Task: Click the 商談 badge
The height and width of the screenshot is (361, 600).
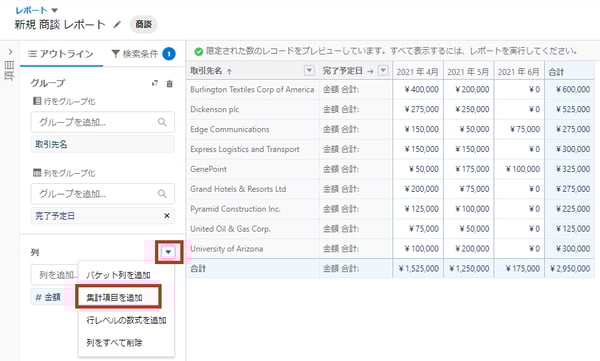Action: 143,25
